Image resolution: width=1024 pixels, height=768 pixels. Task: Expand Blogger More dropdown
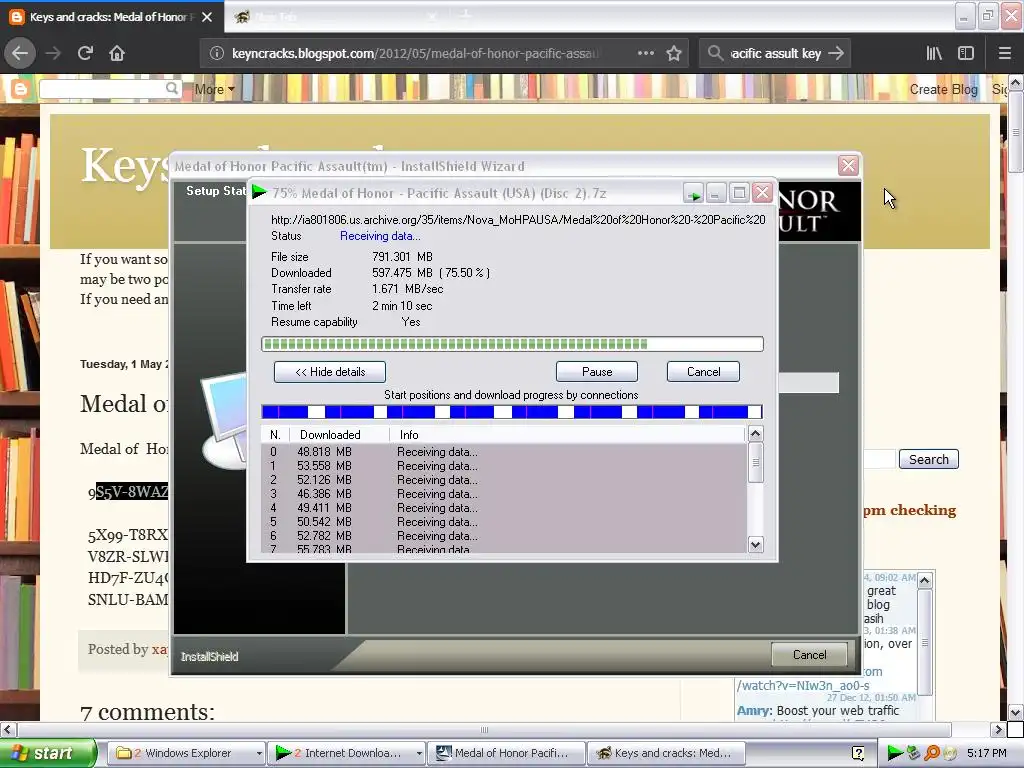pos(214,89)
